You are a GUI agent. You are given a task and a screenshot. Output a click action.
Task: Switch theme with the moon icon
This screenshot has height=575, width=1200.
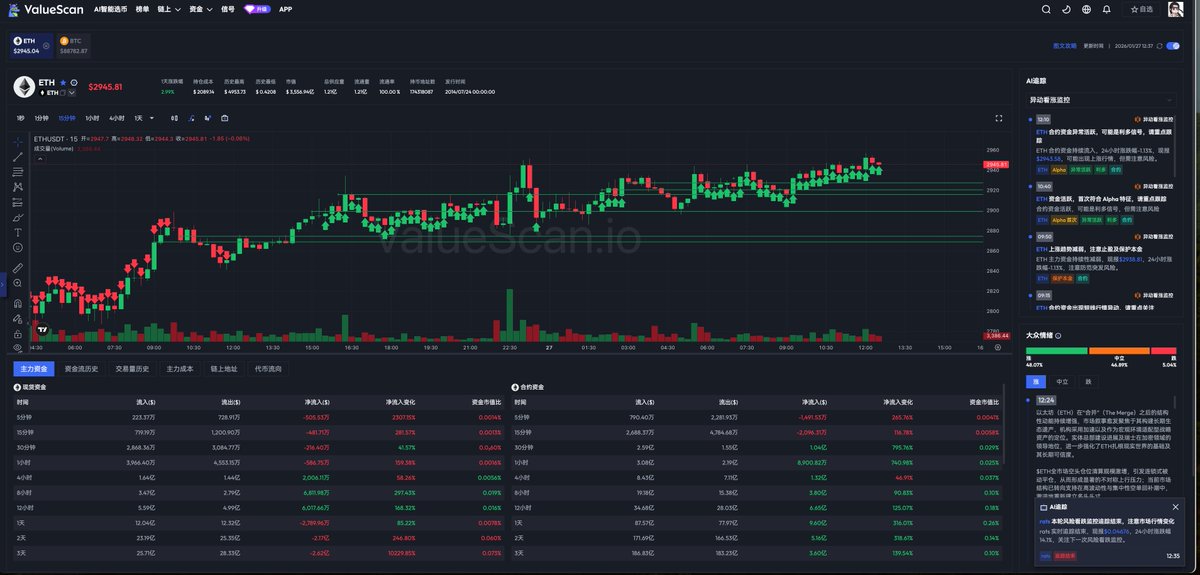click(x=1066, y=9)
